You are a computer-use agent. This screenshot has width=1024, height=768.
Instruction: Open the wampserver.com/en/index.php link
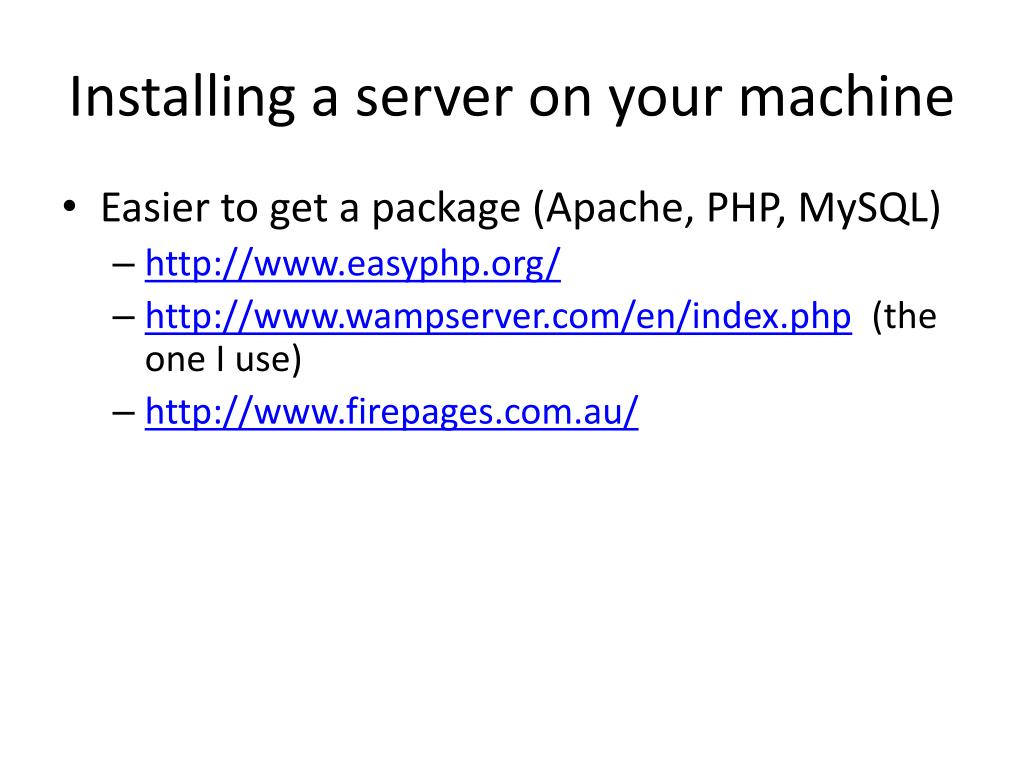(498, 317)
